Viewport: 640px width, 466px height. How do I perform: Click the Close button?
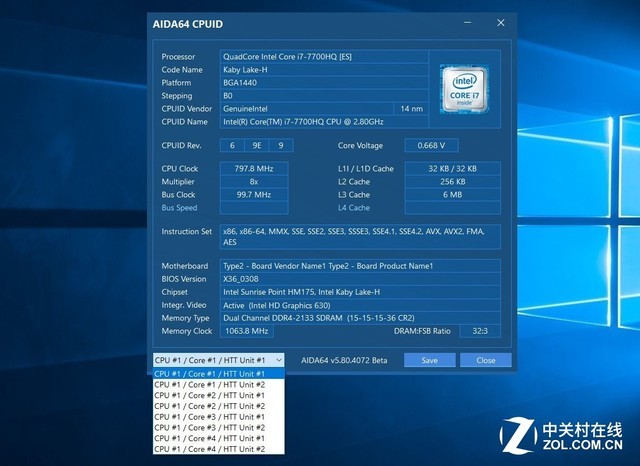click(486, 360)
